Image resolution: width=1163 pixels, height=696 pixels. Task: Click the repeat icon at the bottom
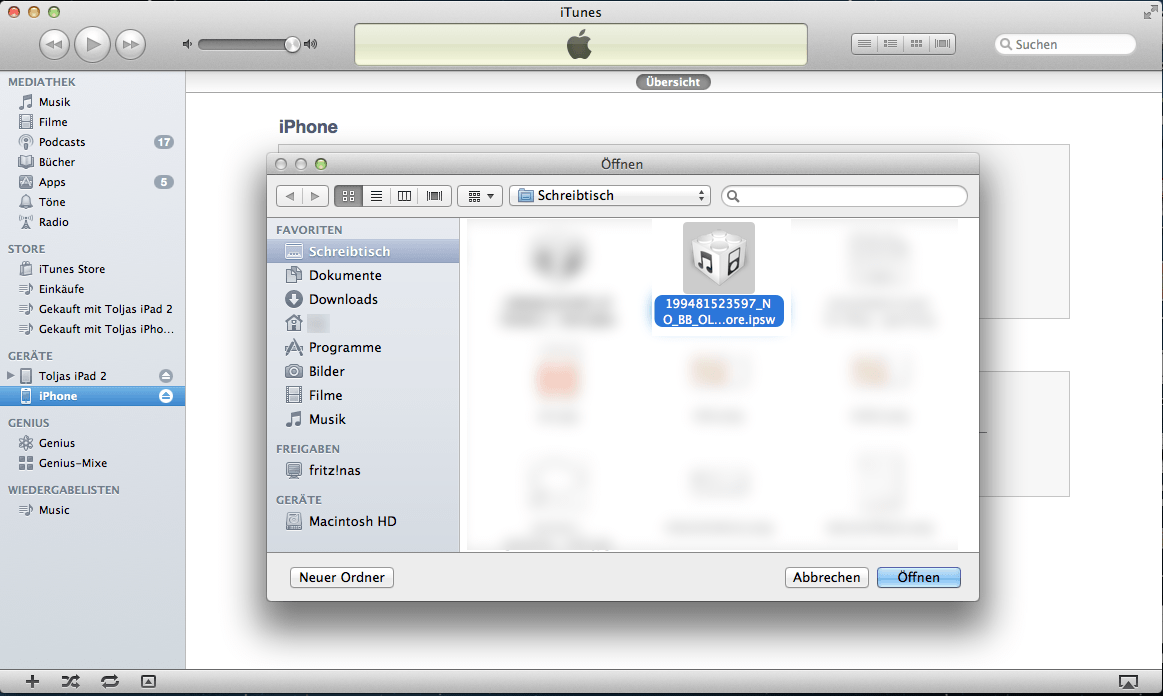[x=109, y=681]
